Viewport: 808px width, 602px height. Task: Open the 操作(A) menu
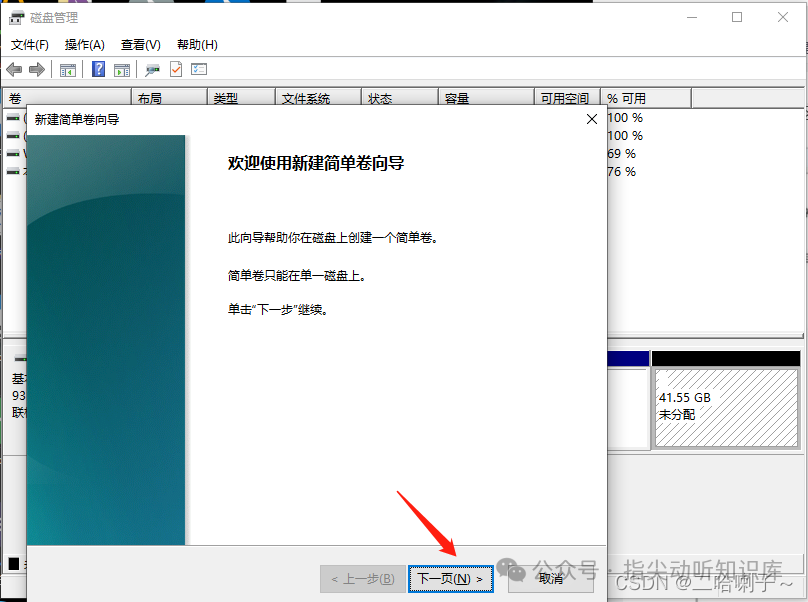coord(85,45)
